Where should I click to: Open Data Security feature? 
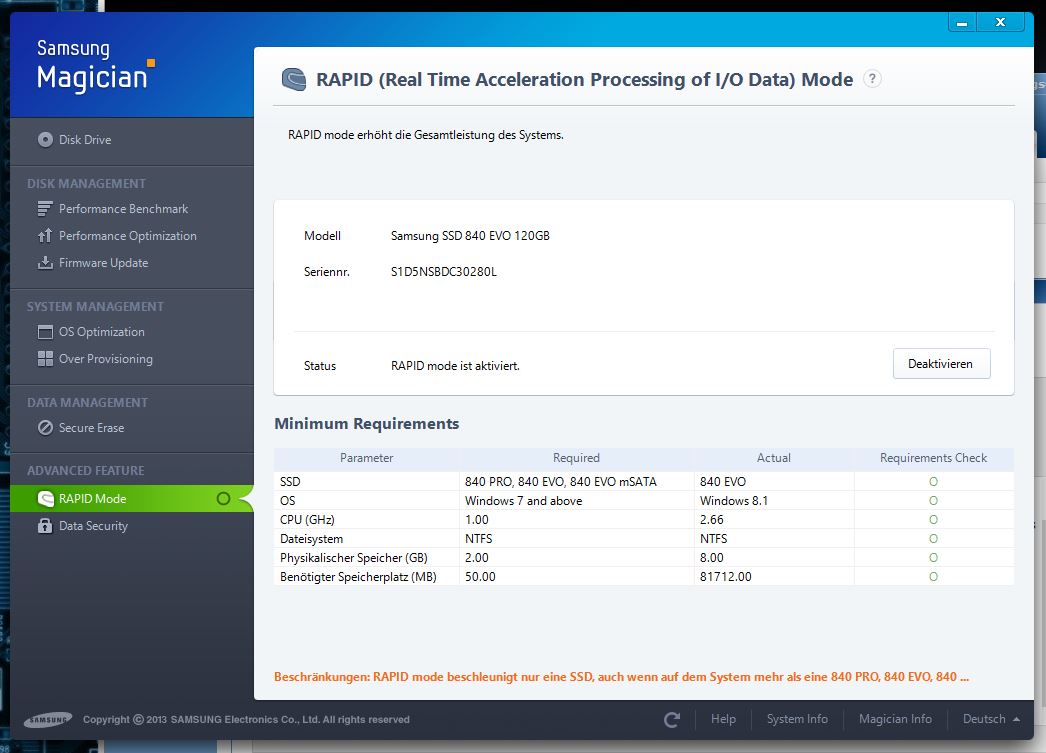[93, 526]
